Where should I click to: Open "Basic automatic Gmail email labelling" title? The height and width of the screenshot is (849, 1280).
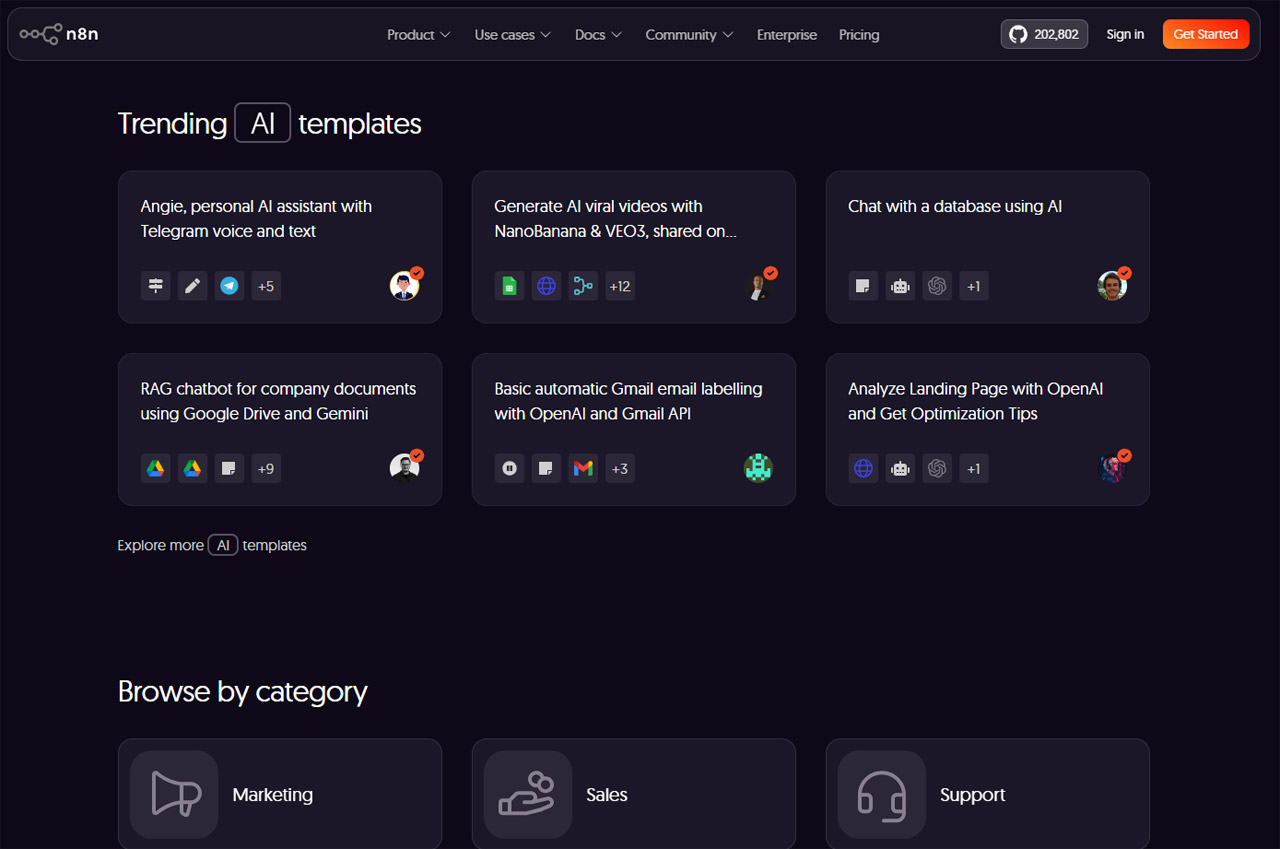(x=628, y=401)
